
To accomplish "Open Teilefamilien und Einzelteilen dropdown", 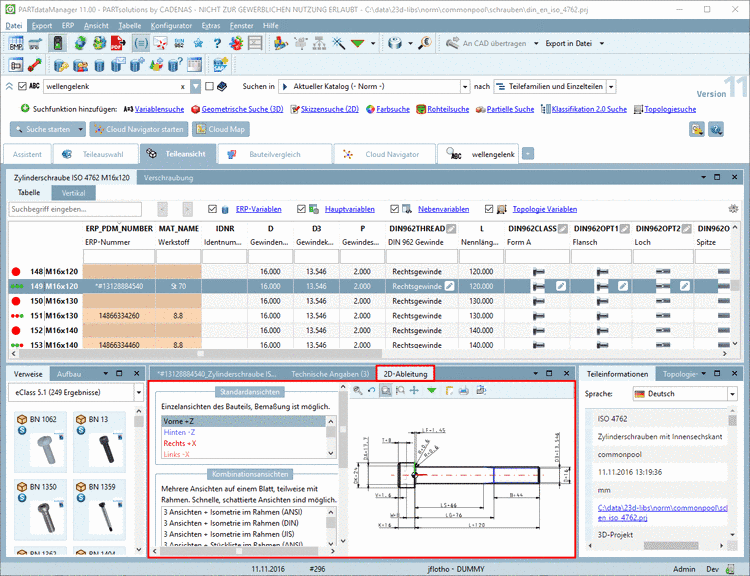I will pos(611,87).
